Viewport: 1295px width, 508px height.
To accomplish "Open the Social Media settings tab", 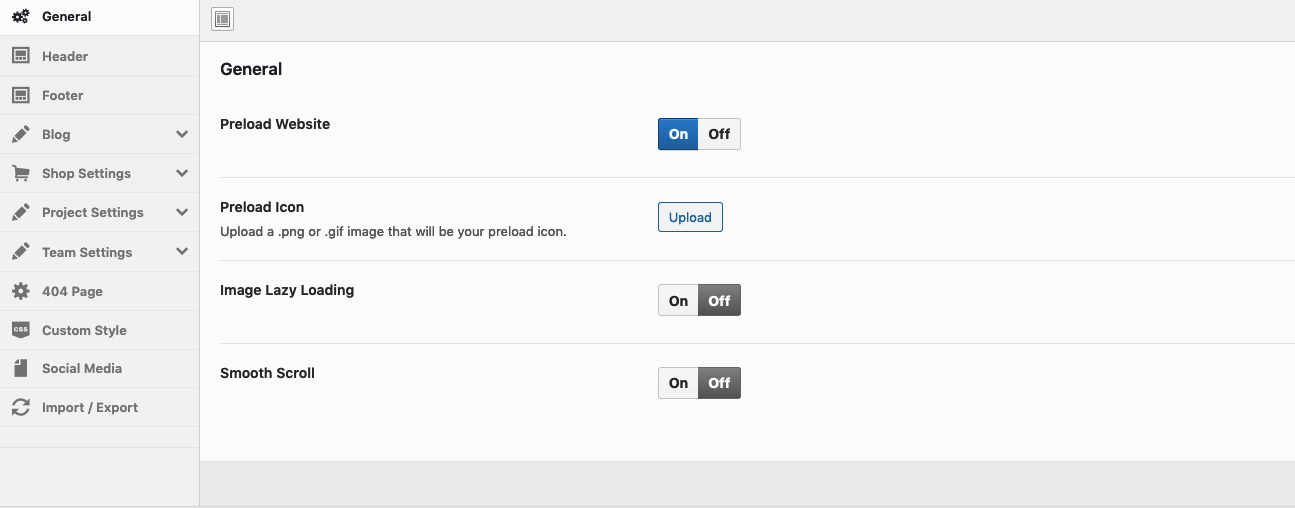I will (x=82, y=368).
